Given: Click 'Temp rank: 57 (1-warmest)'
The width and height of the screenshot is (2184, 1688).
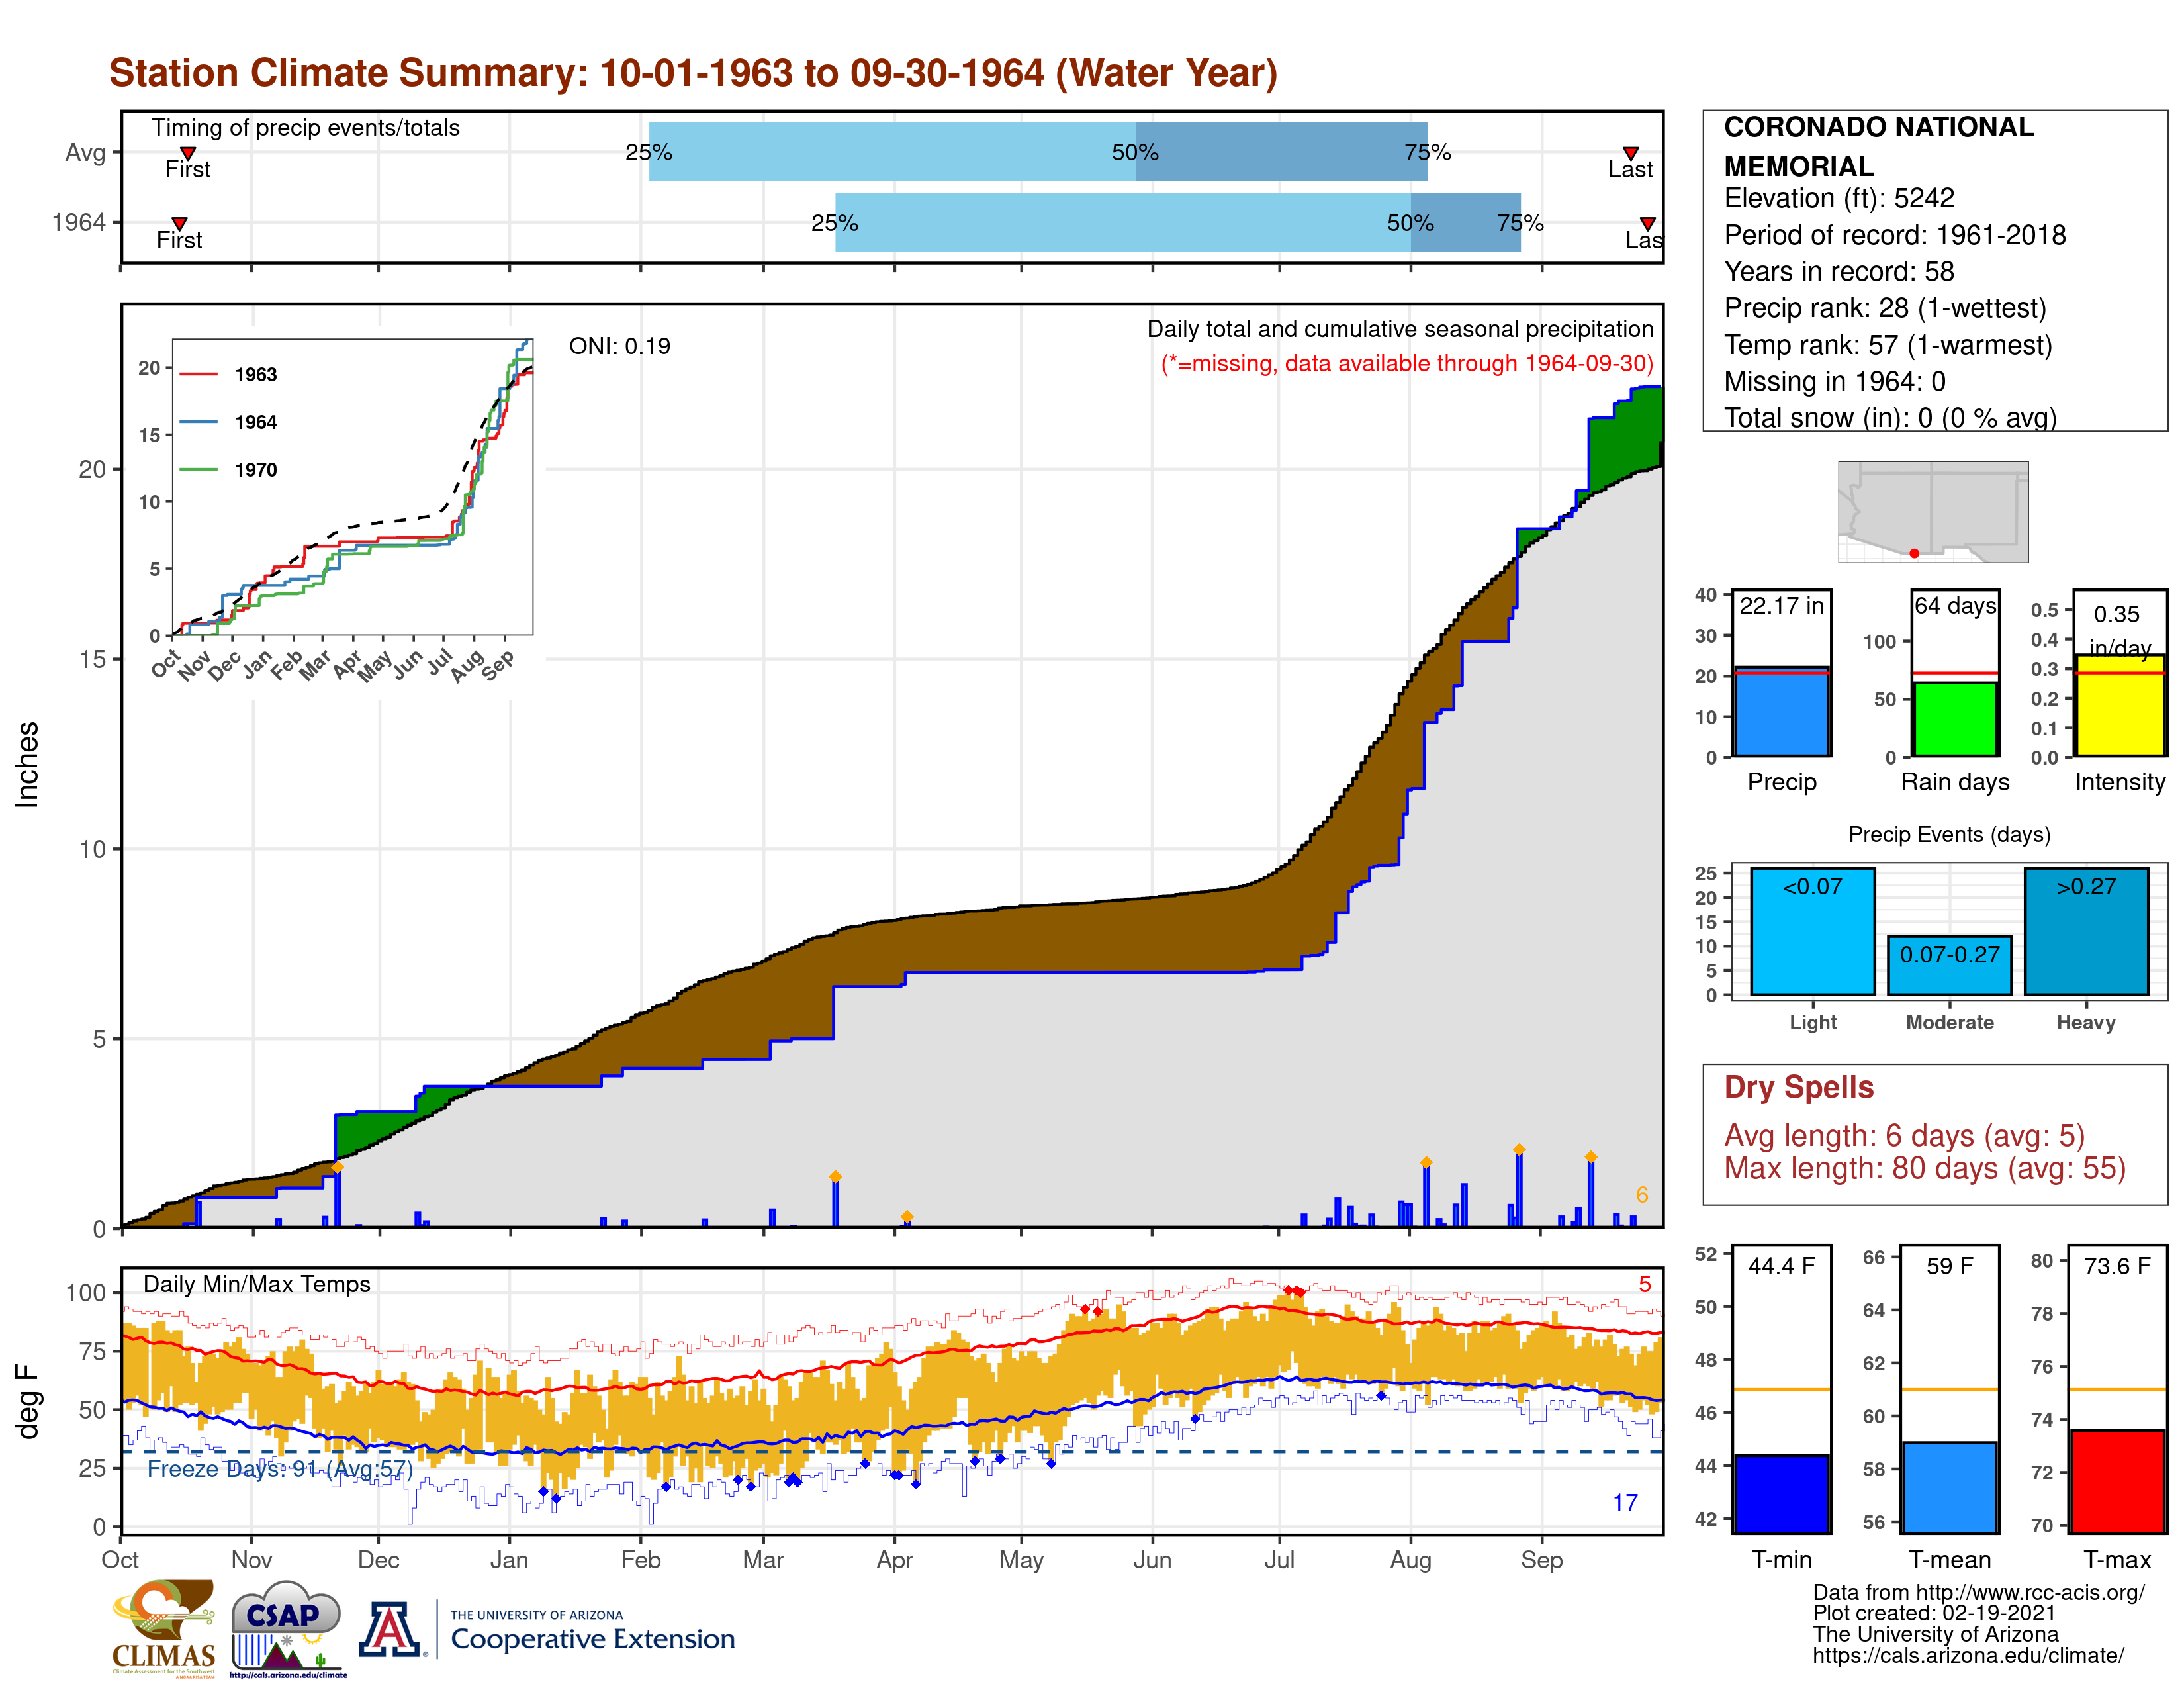Looking at the screenshot, I should coord(1888,345).
